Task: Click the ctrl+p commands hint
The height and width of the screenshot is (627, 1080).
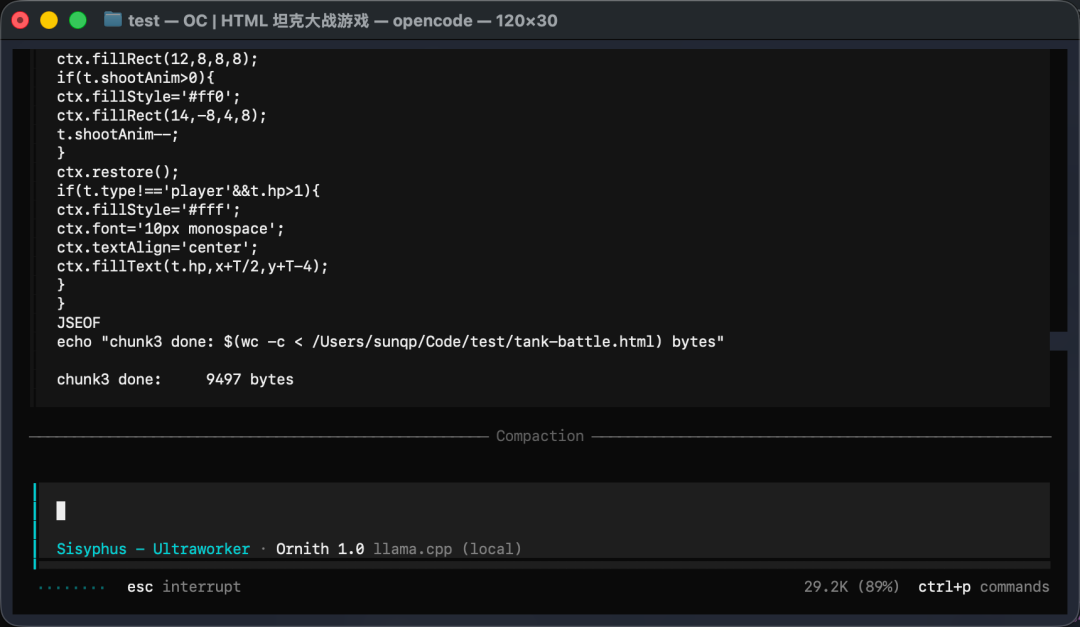Action: (x=984, y=587)
